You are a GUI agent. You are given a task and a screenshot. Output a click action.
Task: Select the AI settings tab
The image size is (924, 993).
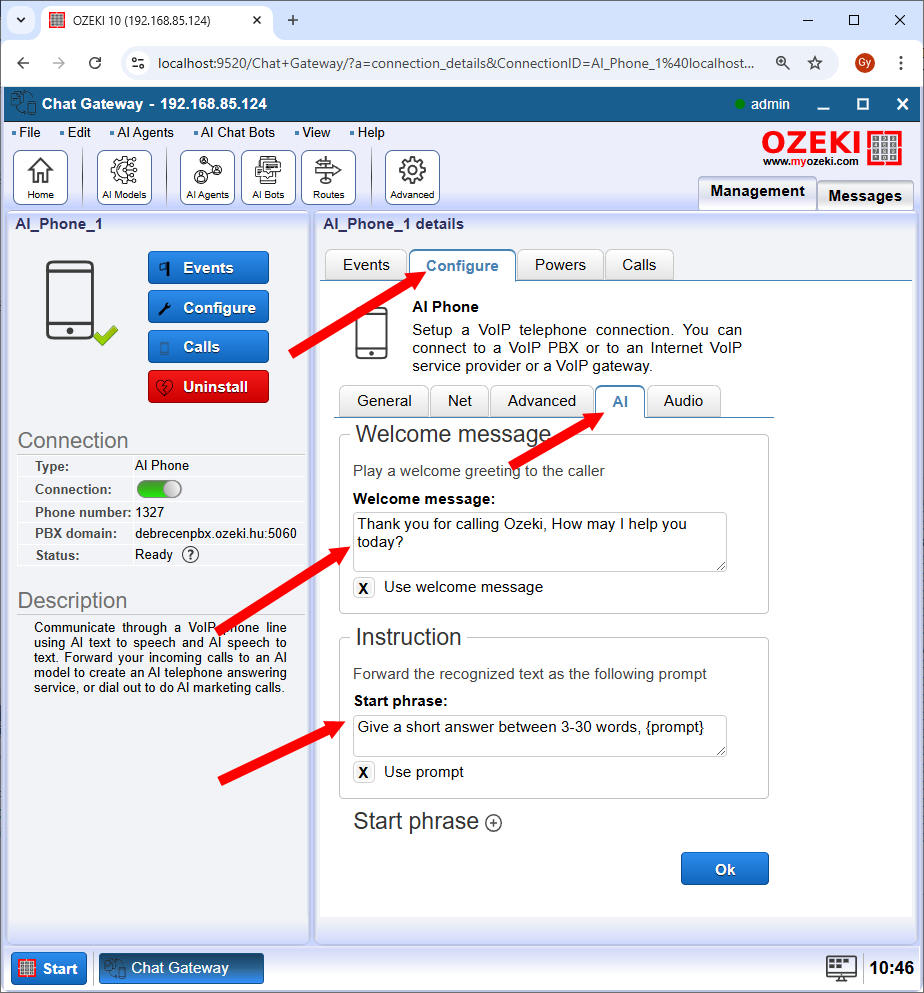pos(620,402)
